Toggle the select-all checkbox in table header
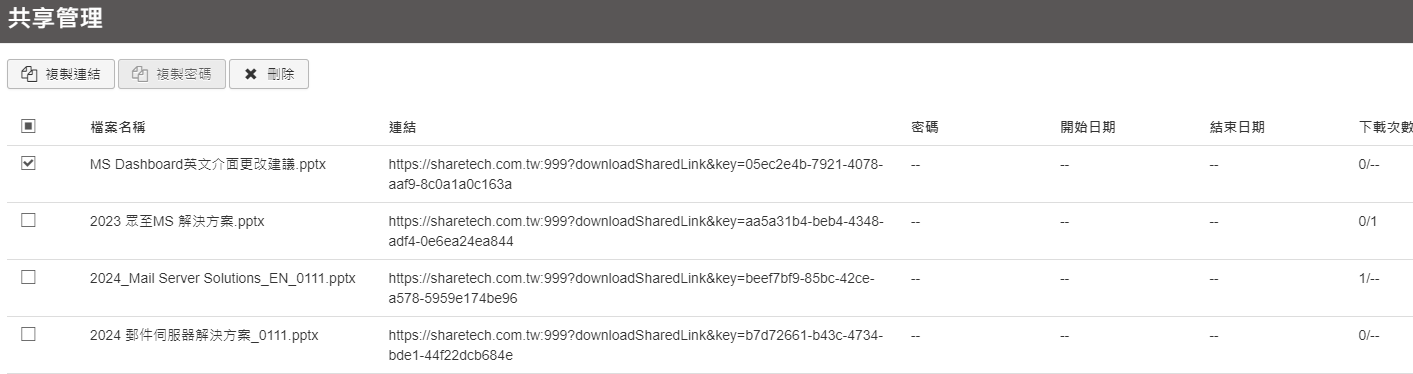Screen dimensions: 1413x374 28,126
